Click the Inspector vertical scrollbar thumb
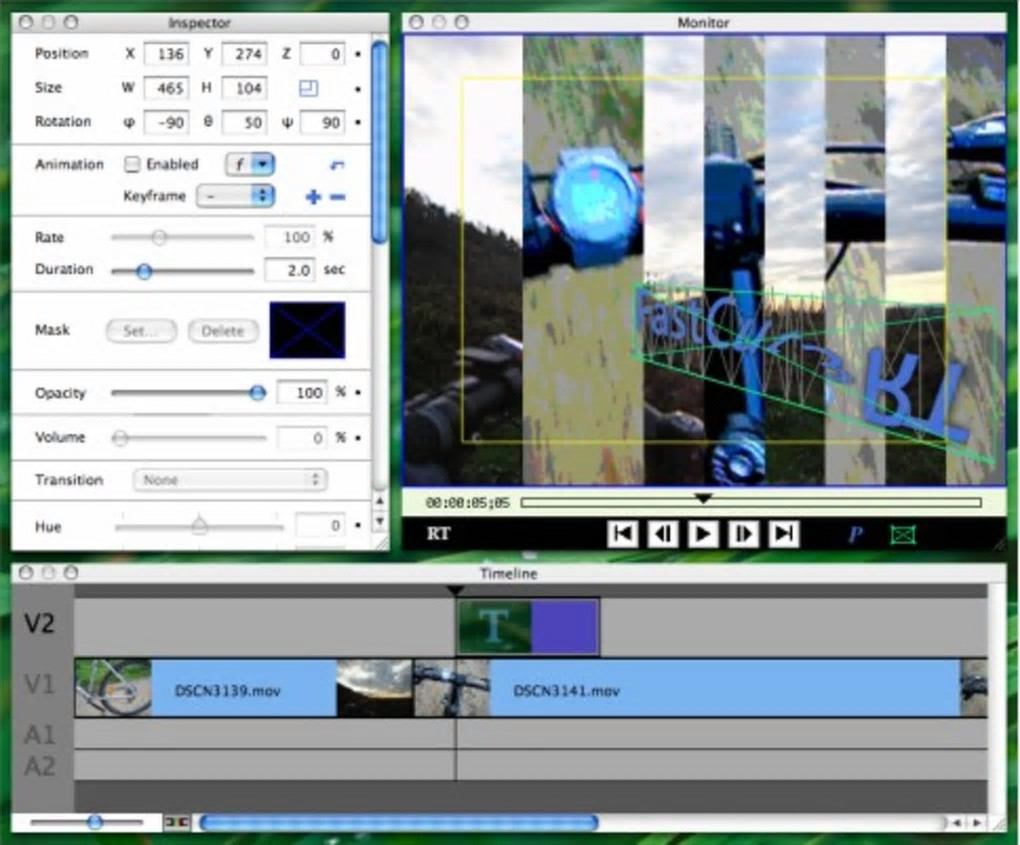 (379, 142)
